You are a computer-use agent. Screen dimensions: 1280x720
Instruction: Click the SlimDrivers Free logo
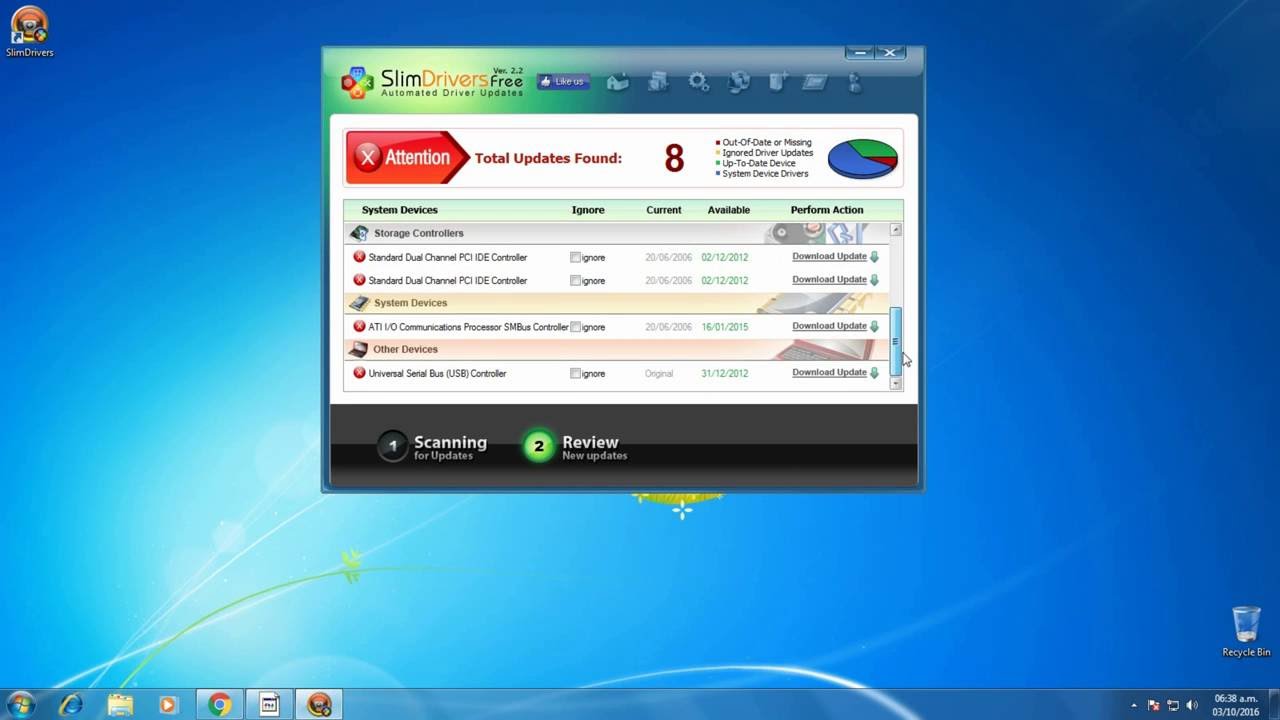(432, 82)
